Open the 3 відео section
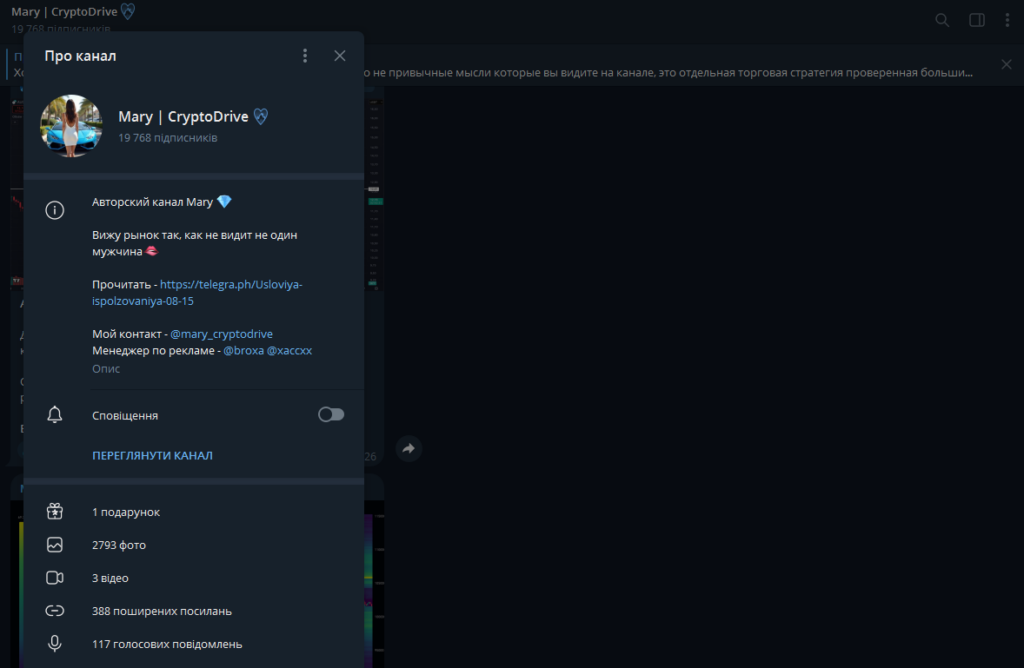Image resolution: width=1024 pixels, height=668 pixels. click(x=193, y=578)
